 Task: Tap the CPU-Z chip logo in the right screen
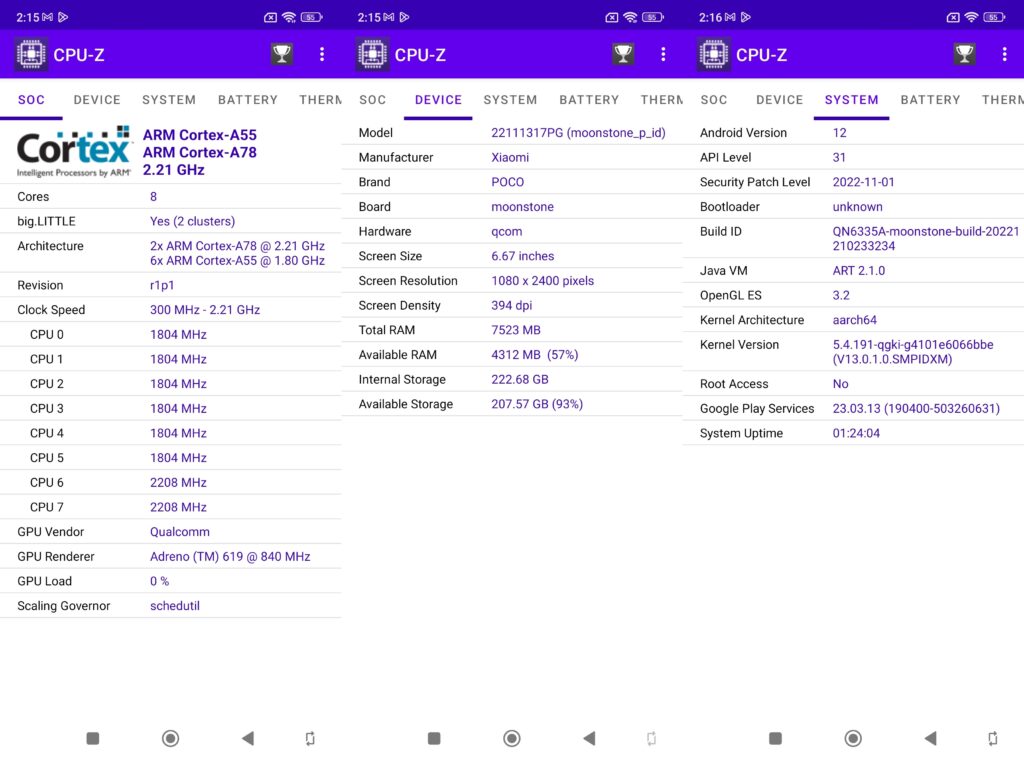[714, 54]
